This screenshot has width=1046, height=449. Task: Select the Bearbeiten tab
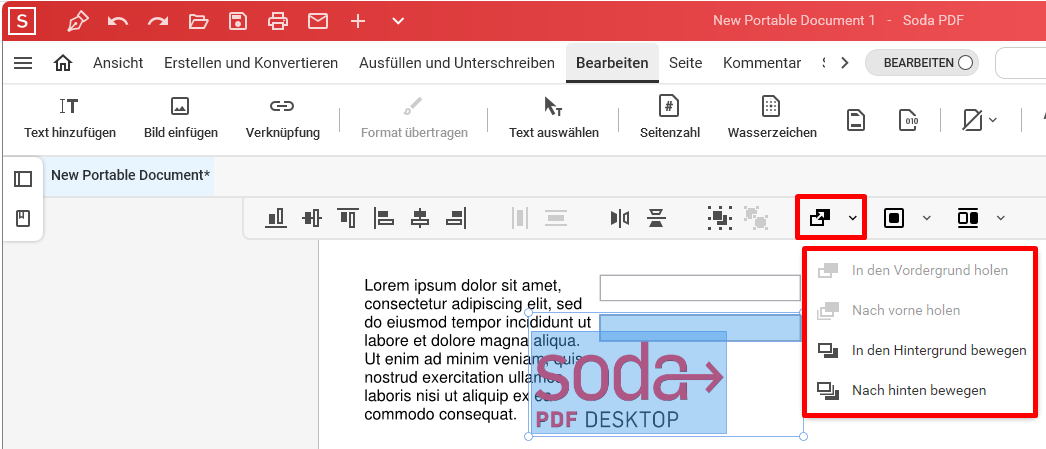(x=612, y=63)
